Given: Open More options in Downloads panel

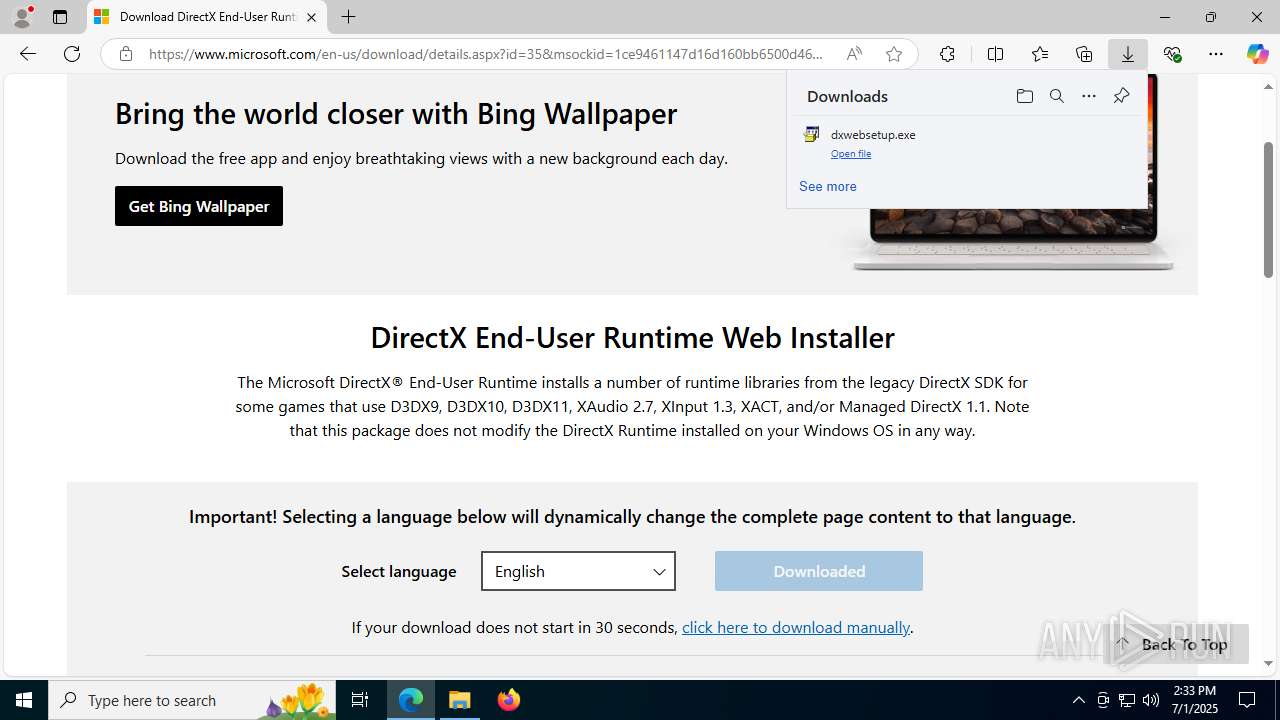Looking at the screenshot, I should pyautogui.click(x=1088, y=96).
